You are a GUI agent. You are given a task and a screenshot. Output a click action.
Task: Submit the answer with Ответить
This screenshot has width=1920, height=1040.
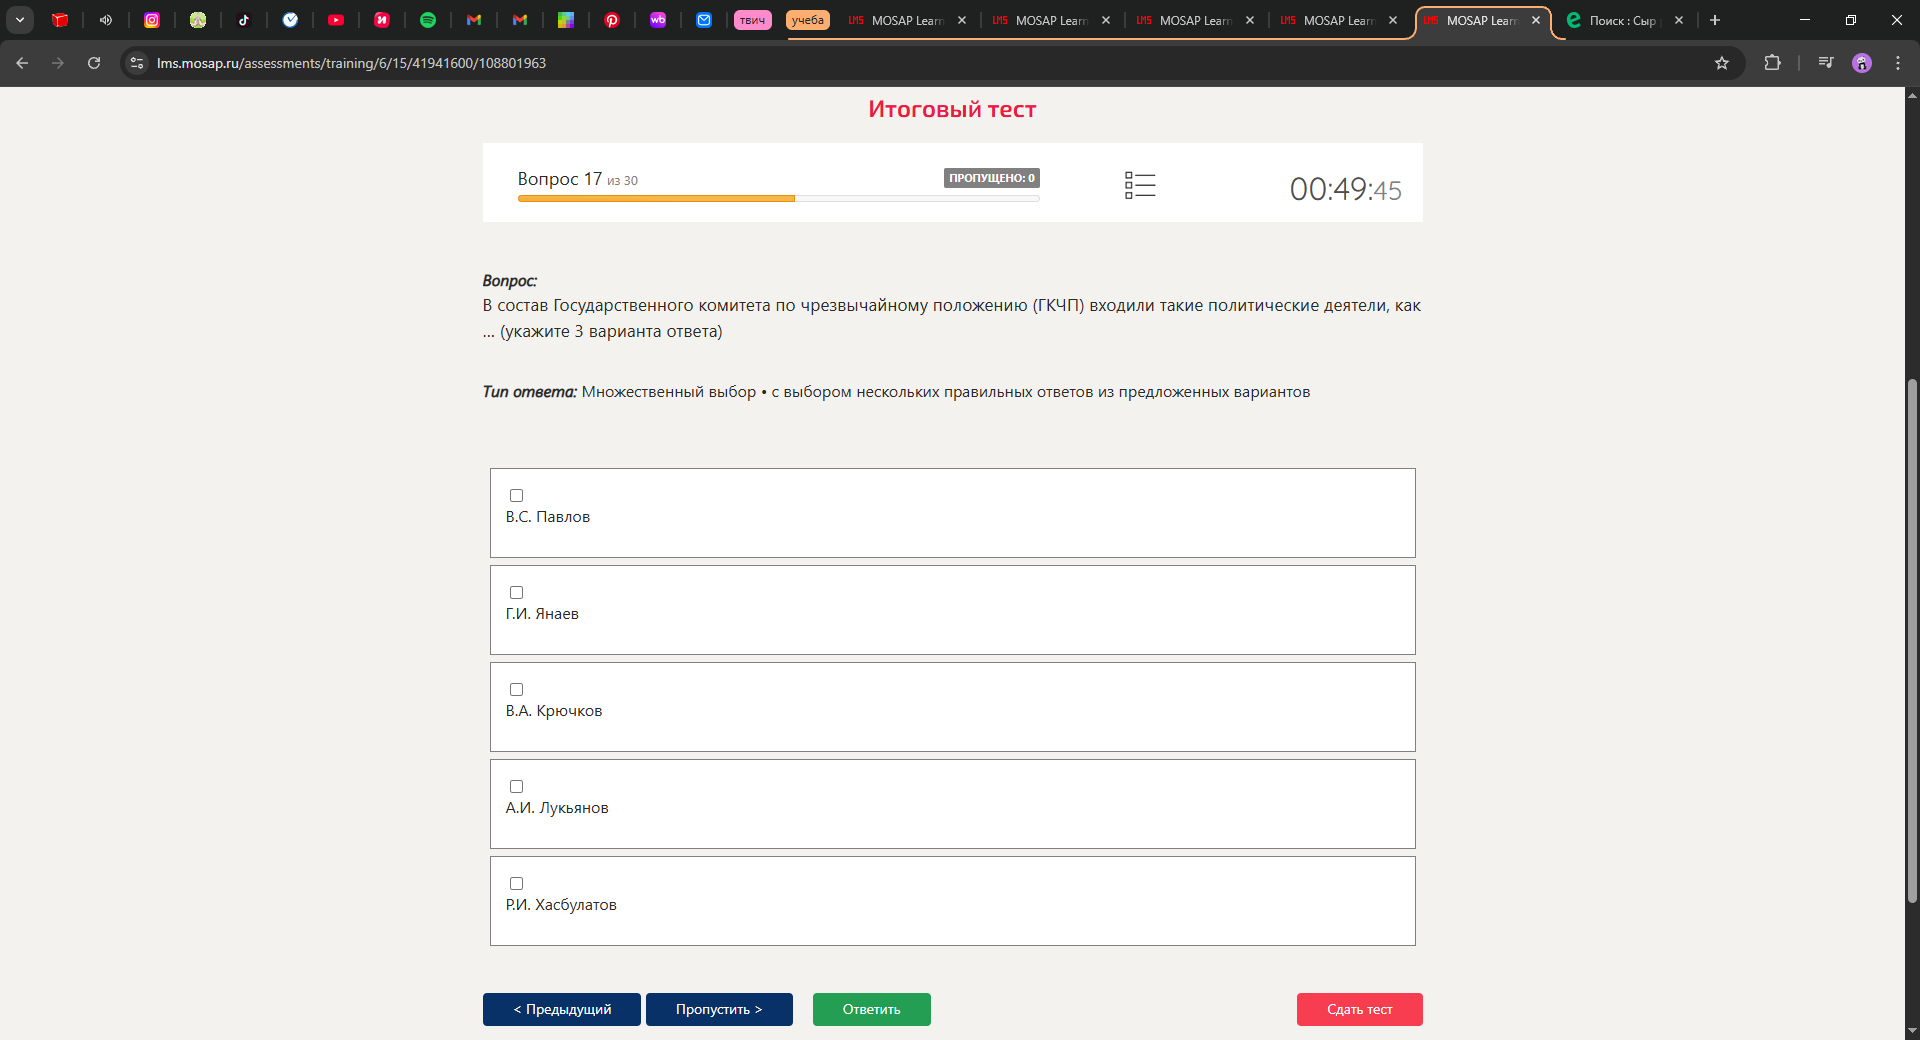(x=872, y=1009)
